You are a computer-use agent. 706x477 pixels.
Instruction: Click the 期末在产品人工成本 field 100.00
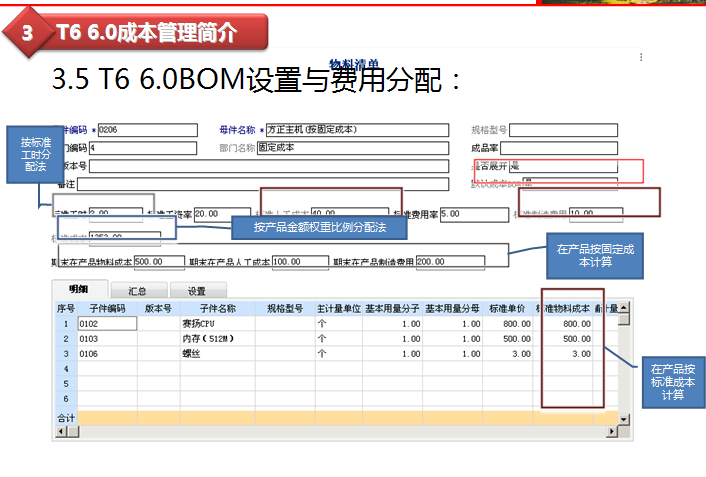(x=300, y=262)
